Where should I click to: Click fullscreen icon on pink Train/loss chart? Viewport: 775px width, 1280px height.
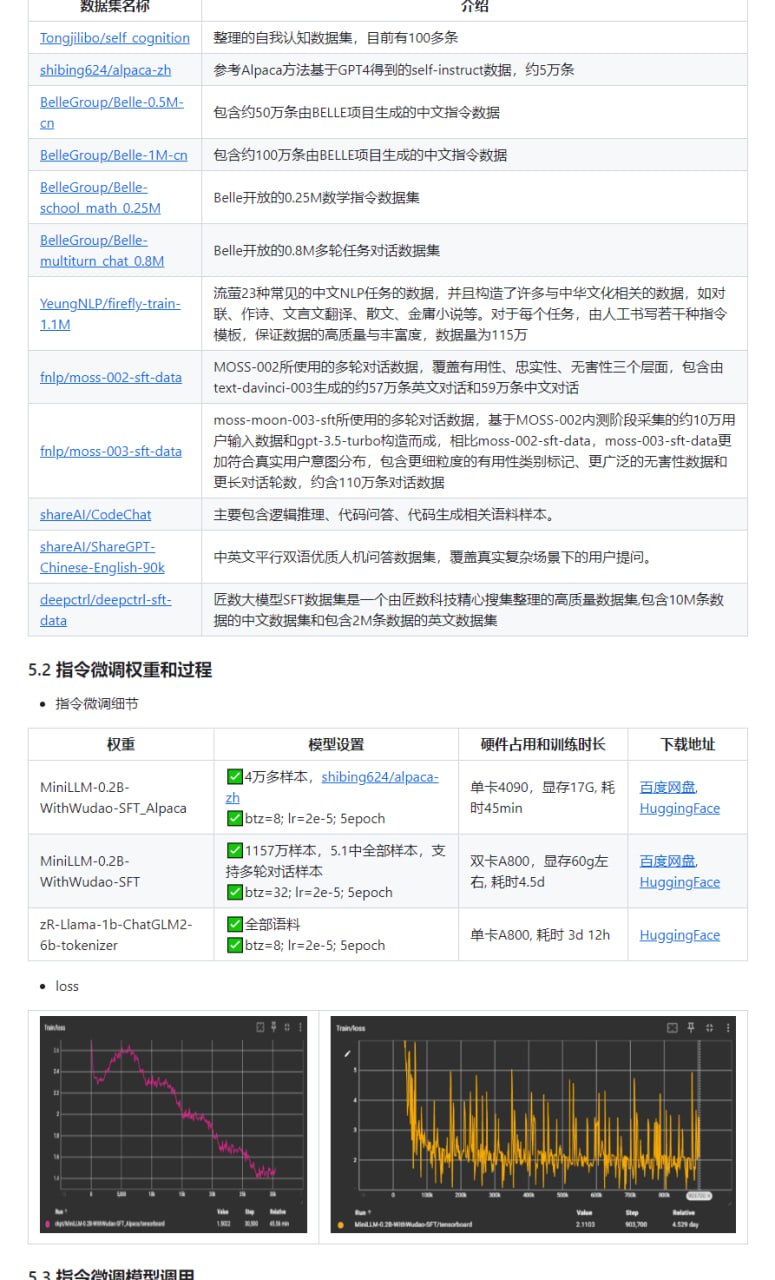pos(260,1027)
